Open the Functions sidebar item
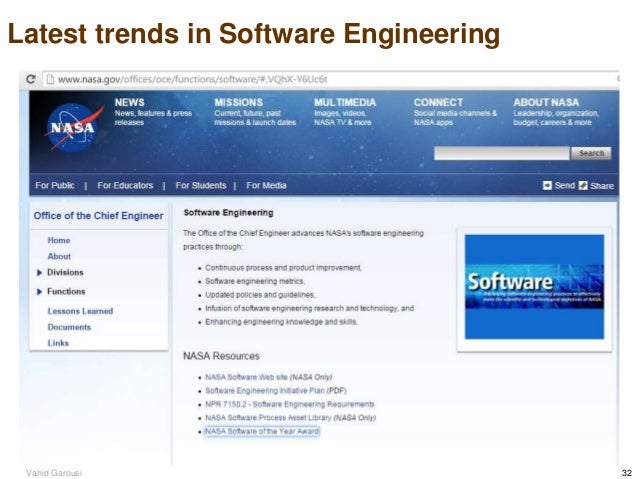This screenshot has height=479, width=638. [x=66, y=292]
